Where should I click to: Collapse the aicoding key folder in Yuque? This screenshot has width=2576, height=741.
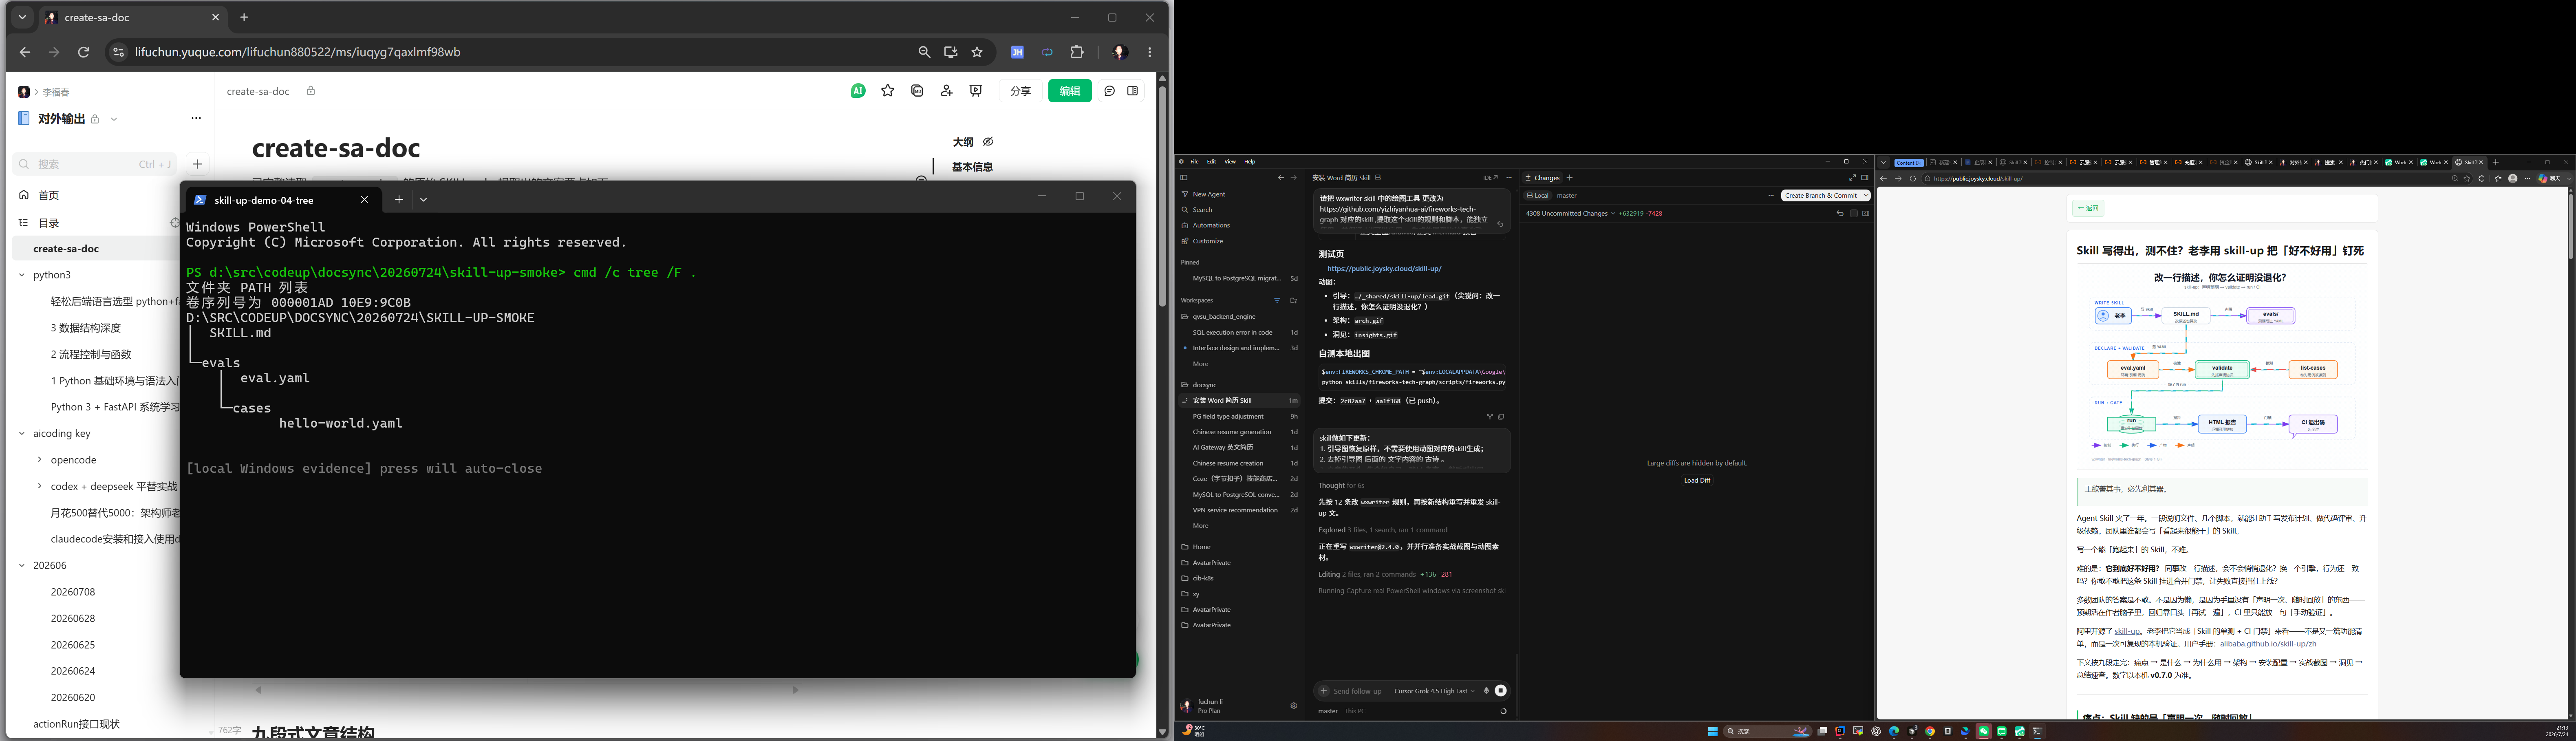[x=21, y=434]
